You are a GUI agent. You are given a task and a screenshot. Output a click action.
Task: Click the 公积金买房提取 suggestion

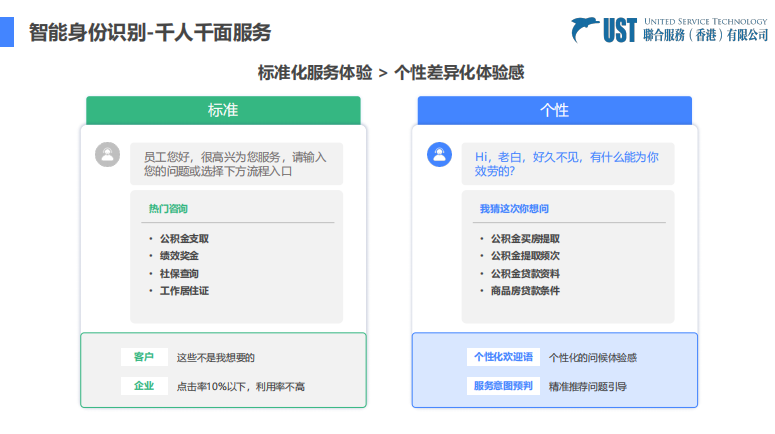click(x=525, y=239)
